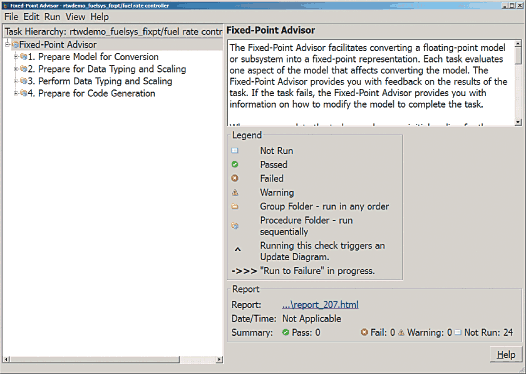The image size is (526, 374).
Task: Click the folder icon of Perform Data Typing and Scaling
Action: (23, 81)
